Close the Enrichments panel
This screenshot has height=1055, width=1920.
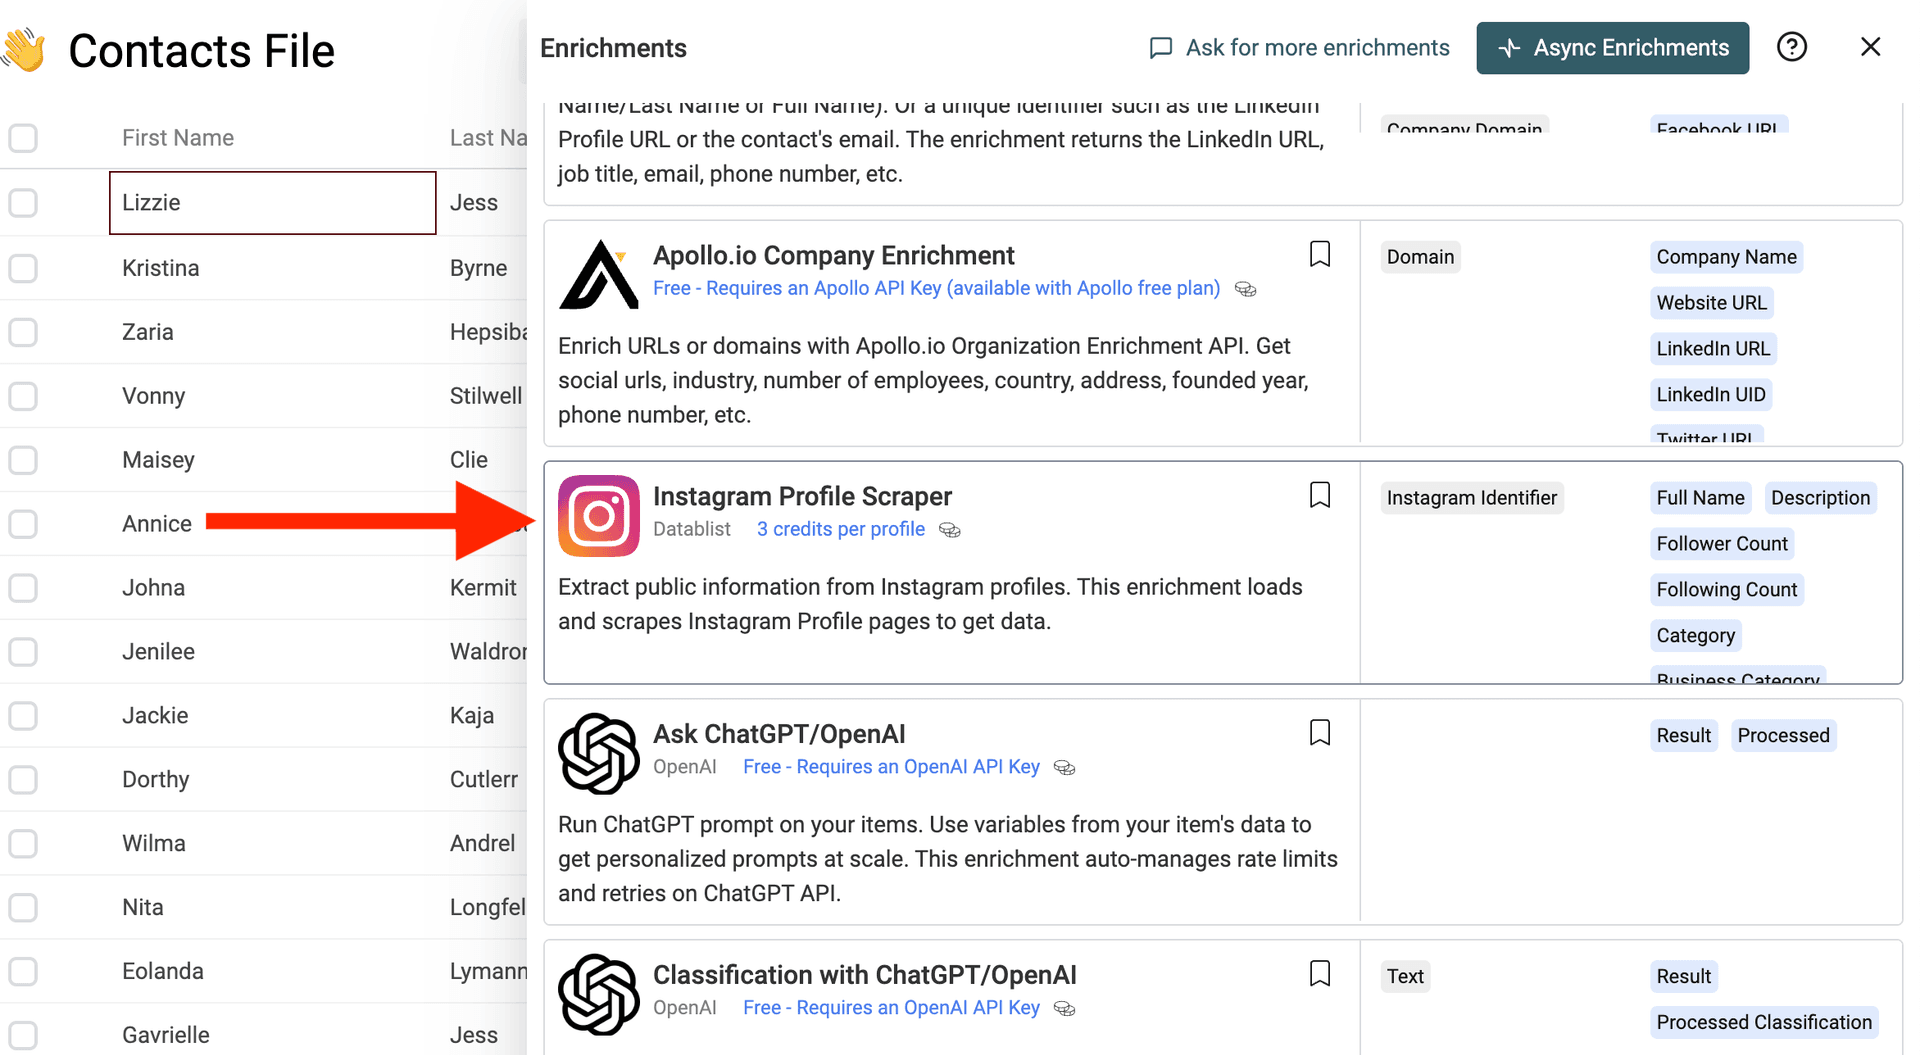1870,46
